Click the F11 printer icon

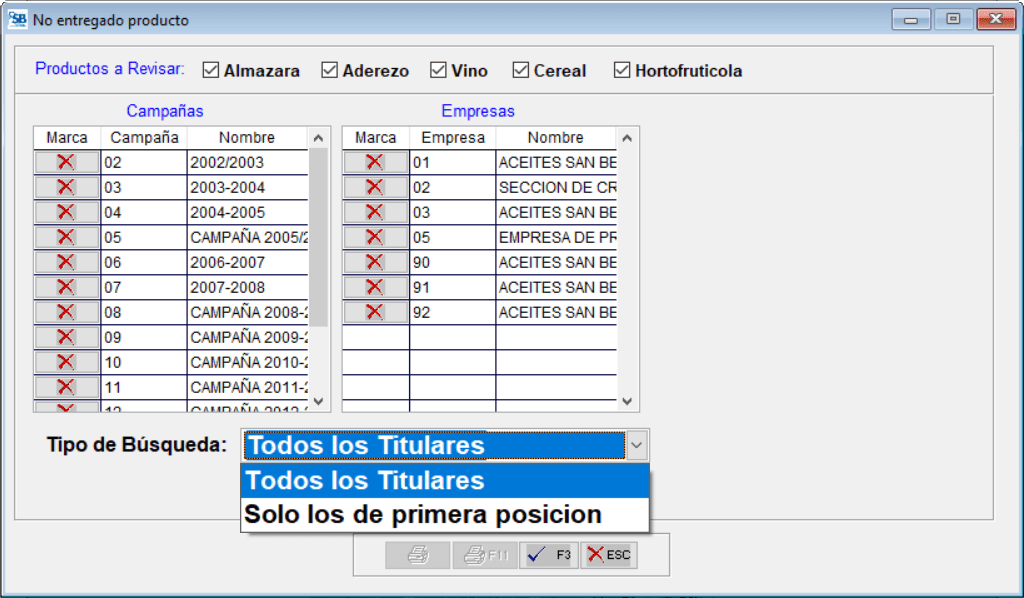484,555
